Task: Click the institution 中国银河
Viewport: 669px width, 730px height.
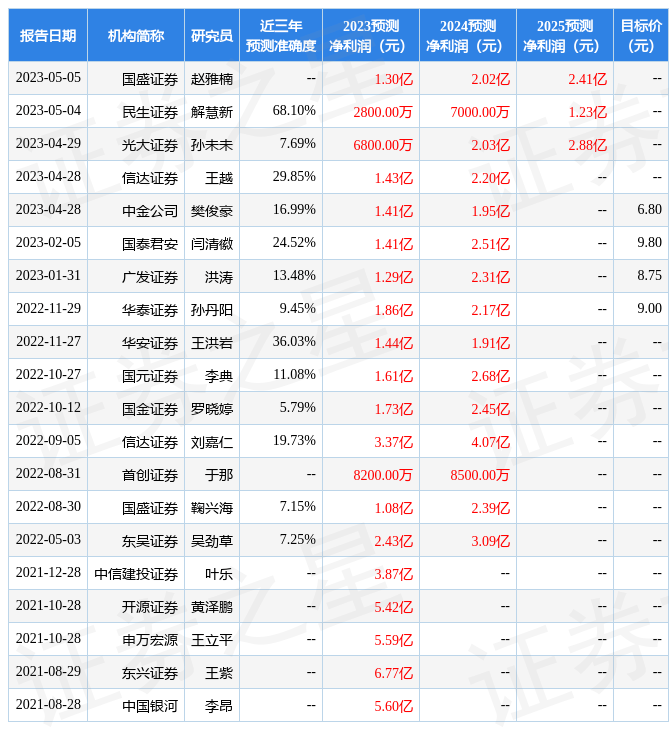Action: [150, 707]
